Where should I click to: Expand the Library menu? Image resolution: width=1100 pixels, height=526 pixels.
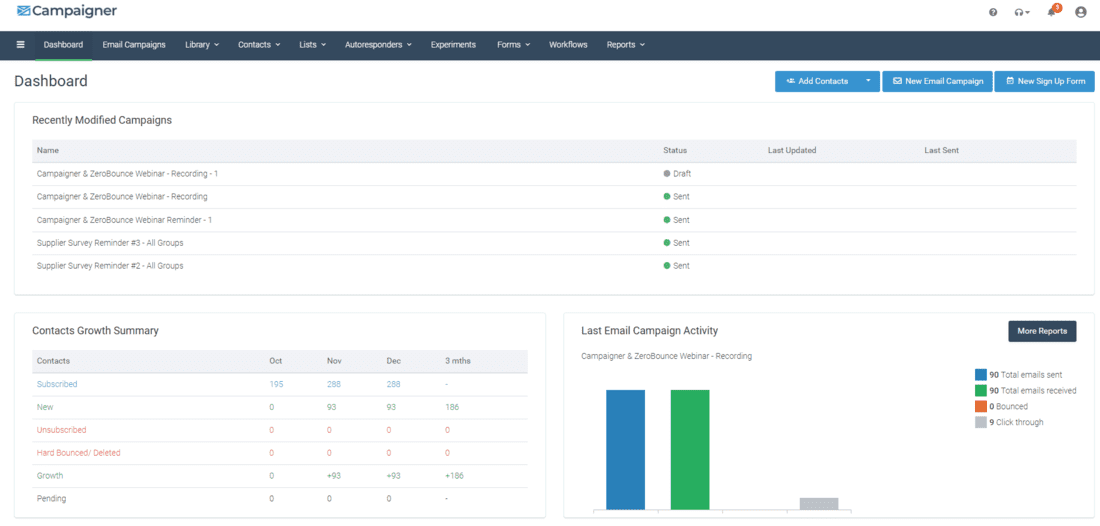point(201,45)
